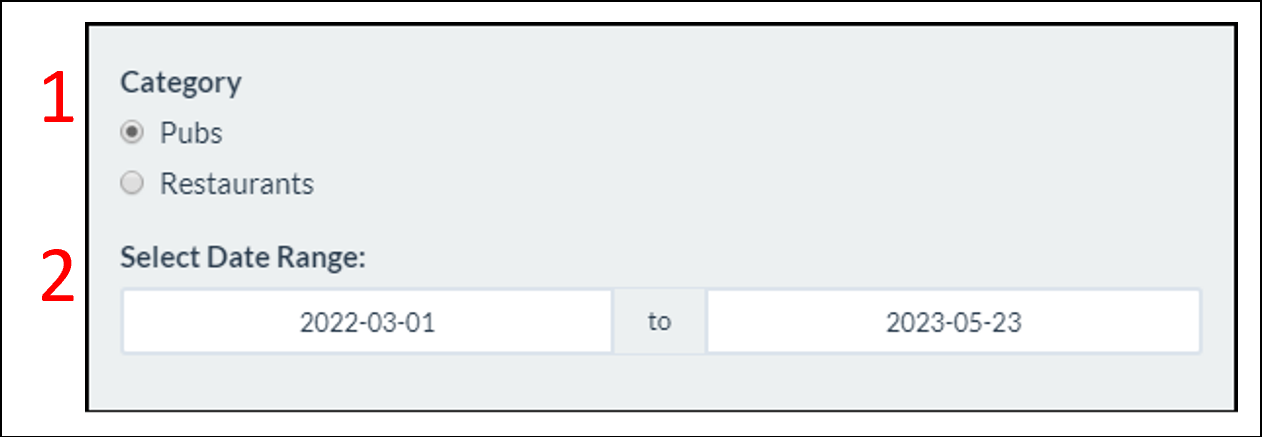Click the 'to' separator between dates
The width and height of the screenshot is (1262, 438).
[x=659, y=323]
